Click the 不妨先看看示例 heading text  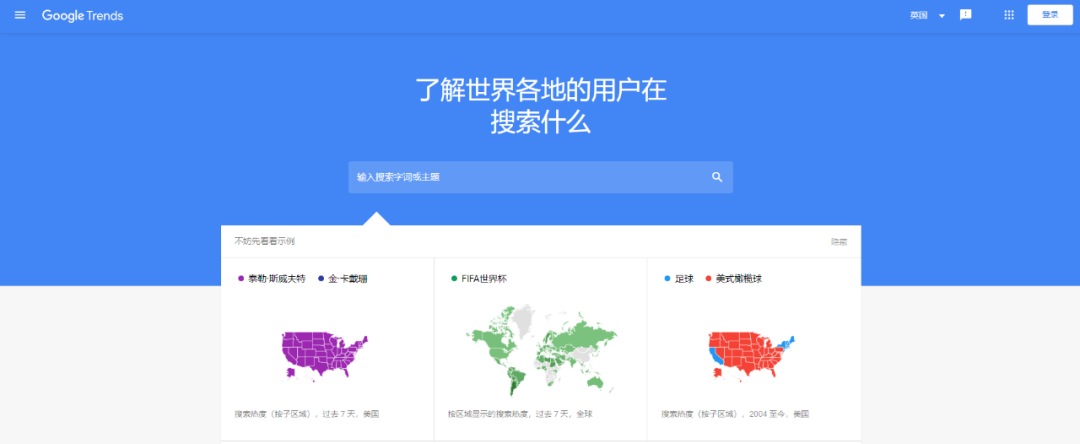click(264, 242)
